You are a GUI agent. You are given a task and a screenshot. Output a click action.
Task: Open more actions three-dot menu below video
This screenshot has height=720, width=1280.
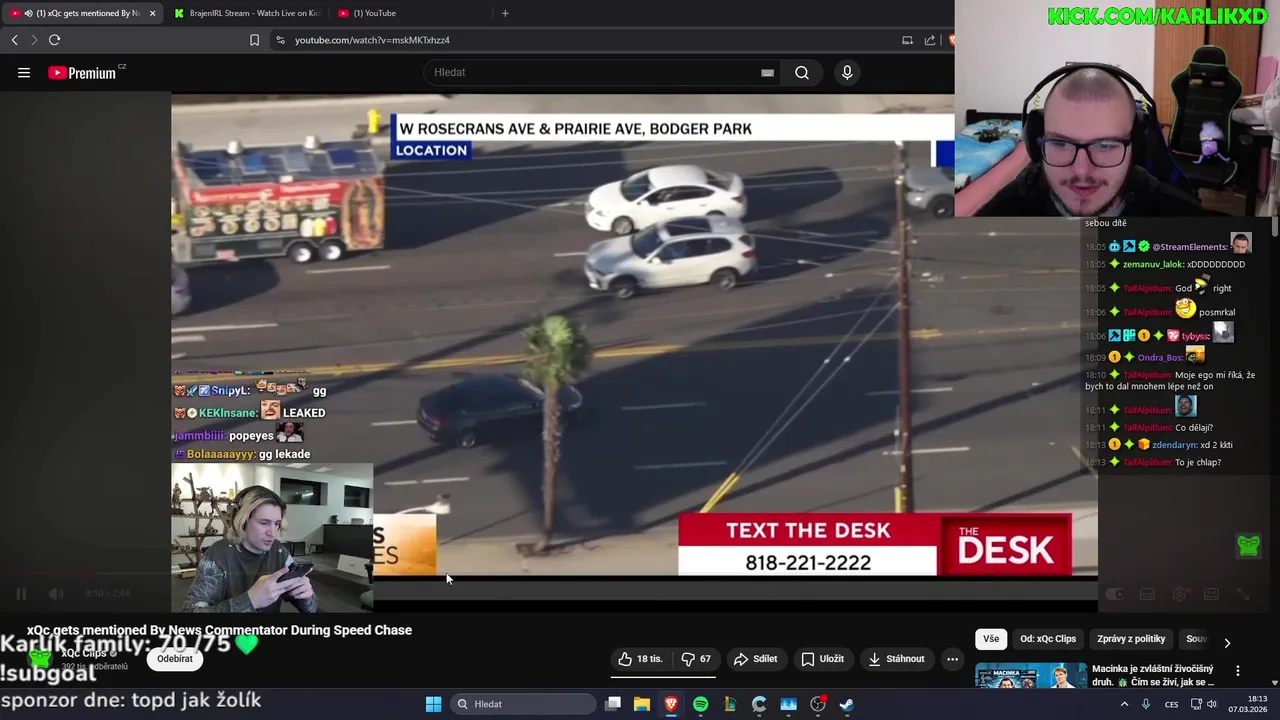click(952, 659)
